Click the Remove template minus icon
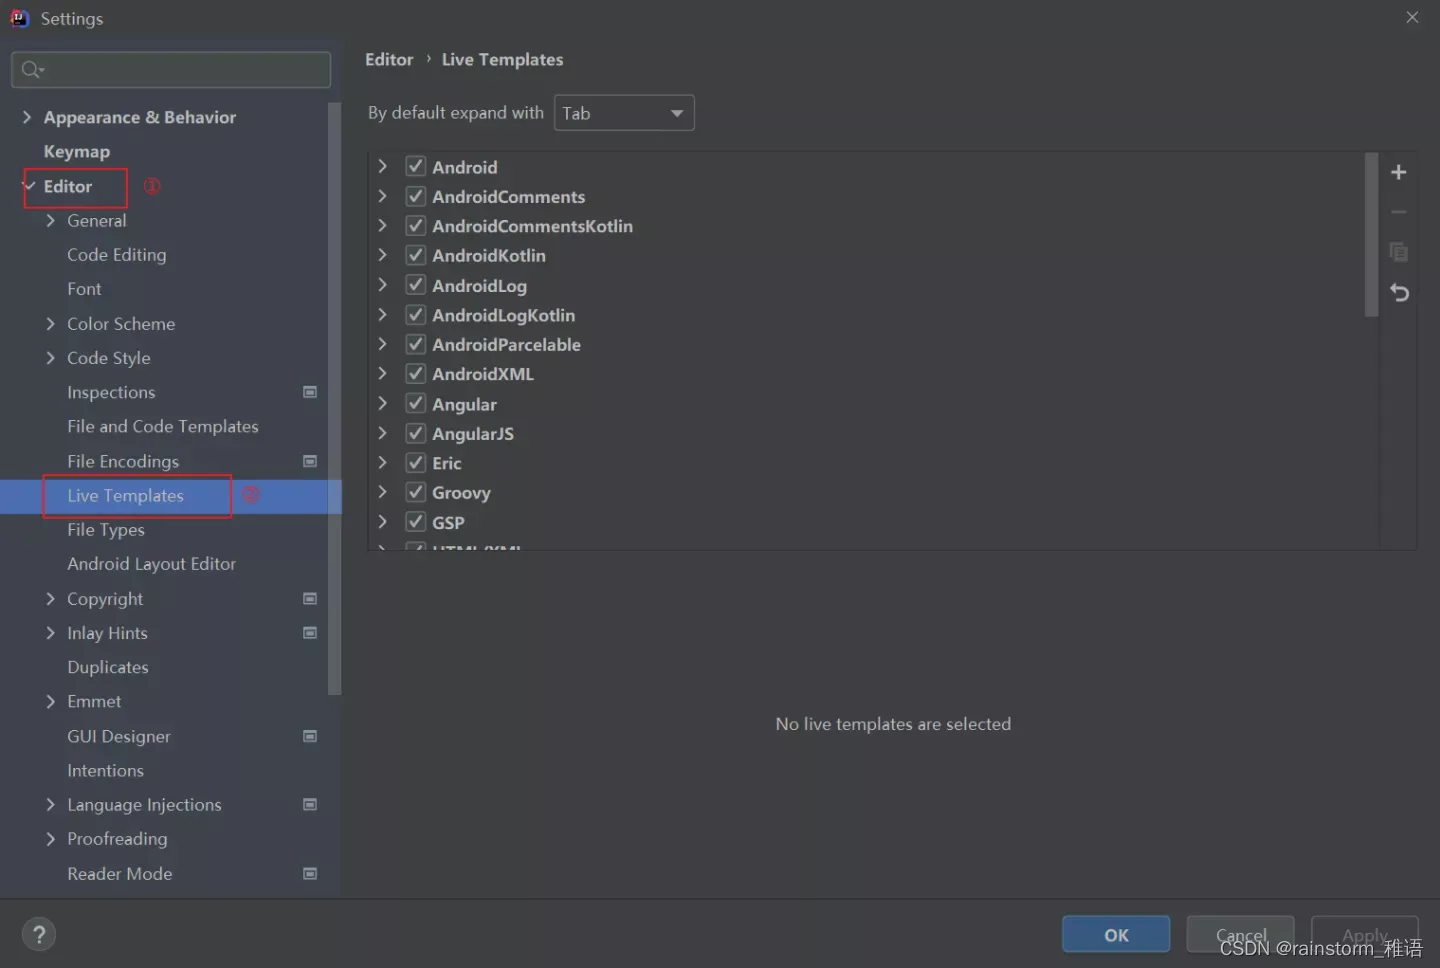Image resolution: width=1440 pixels, height=968 pixels. coord(1398,212)
